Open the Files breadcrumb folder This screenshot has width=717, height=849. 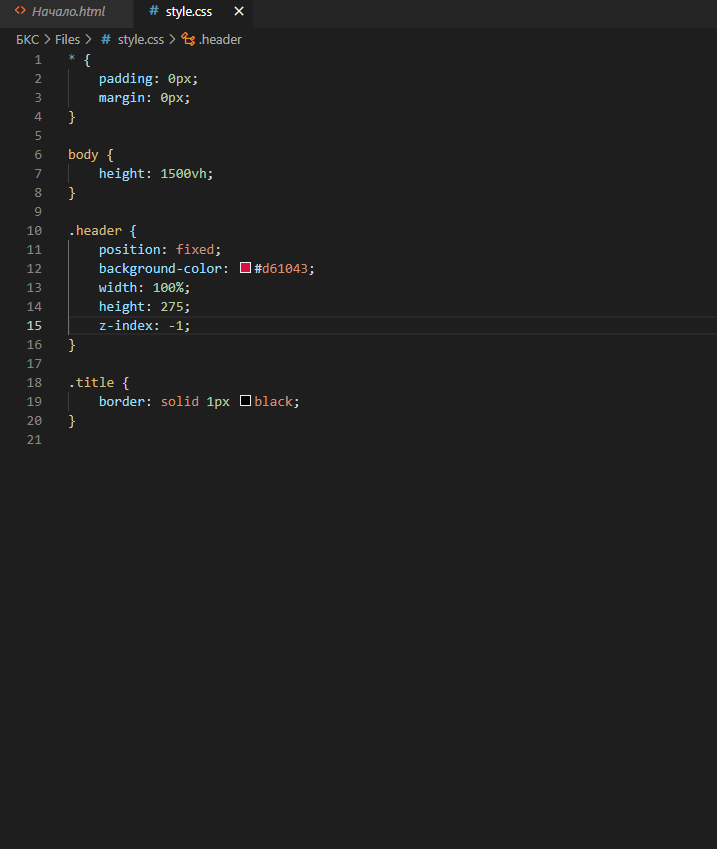pyautogui.click(x=67, y=40)
